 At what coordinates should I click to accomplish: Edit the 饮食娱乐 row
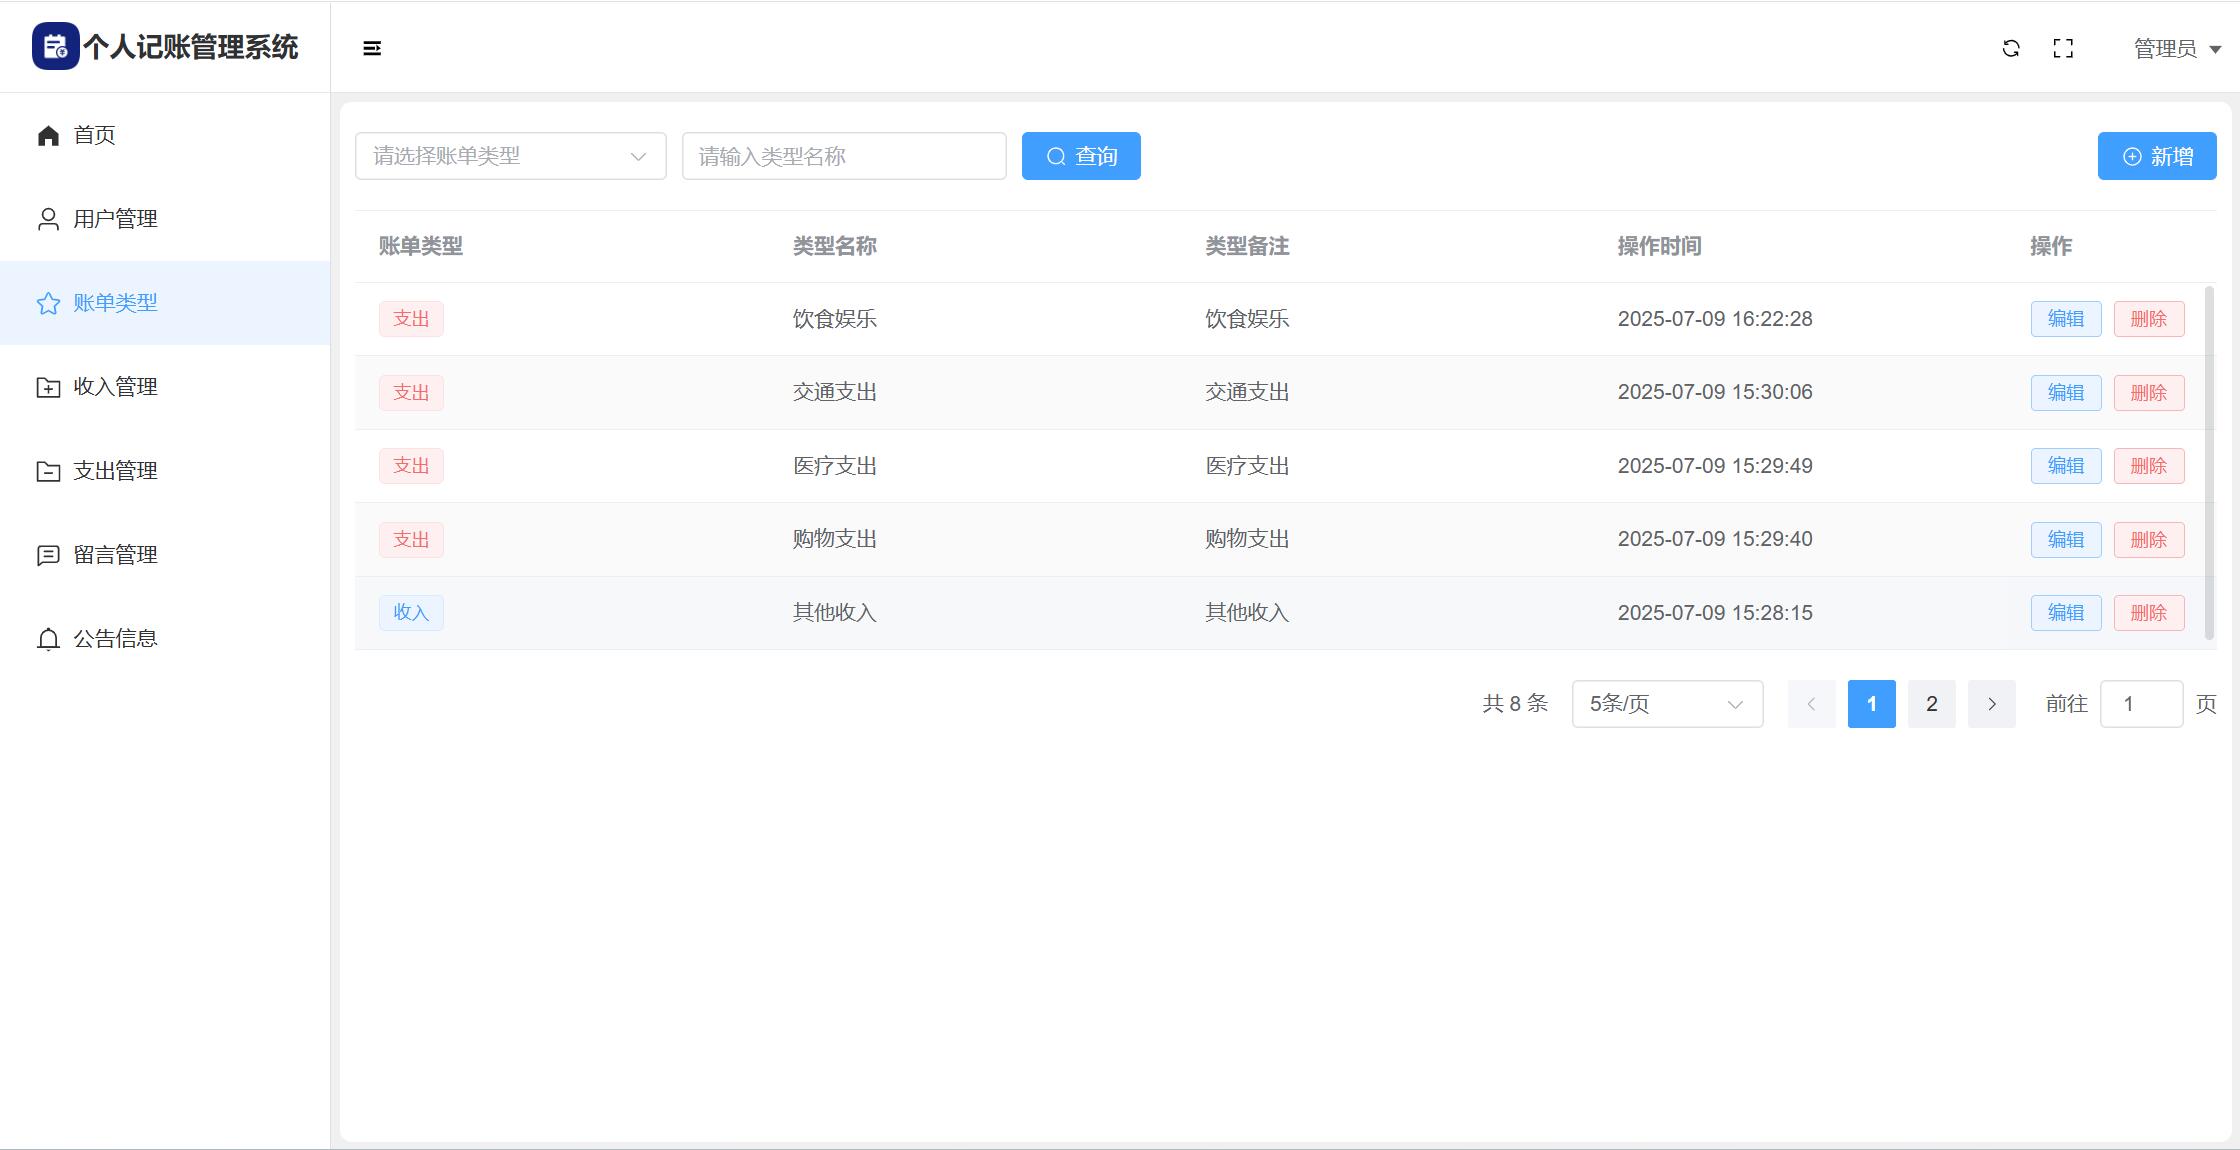pos(2065,319)
